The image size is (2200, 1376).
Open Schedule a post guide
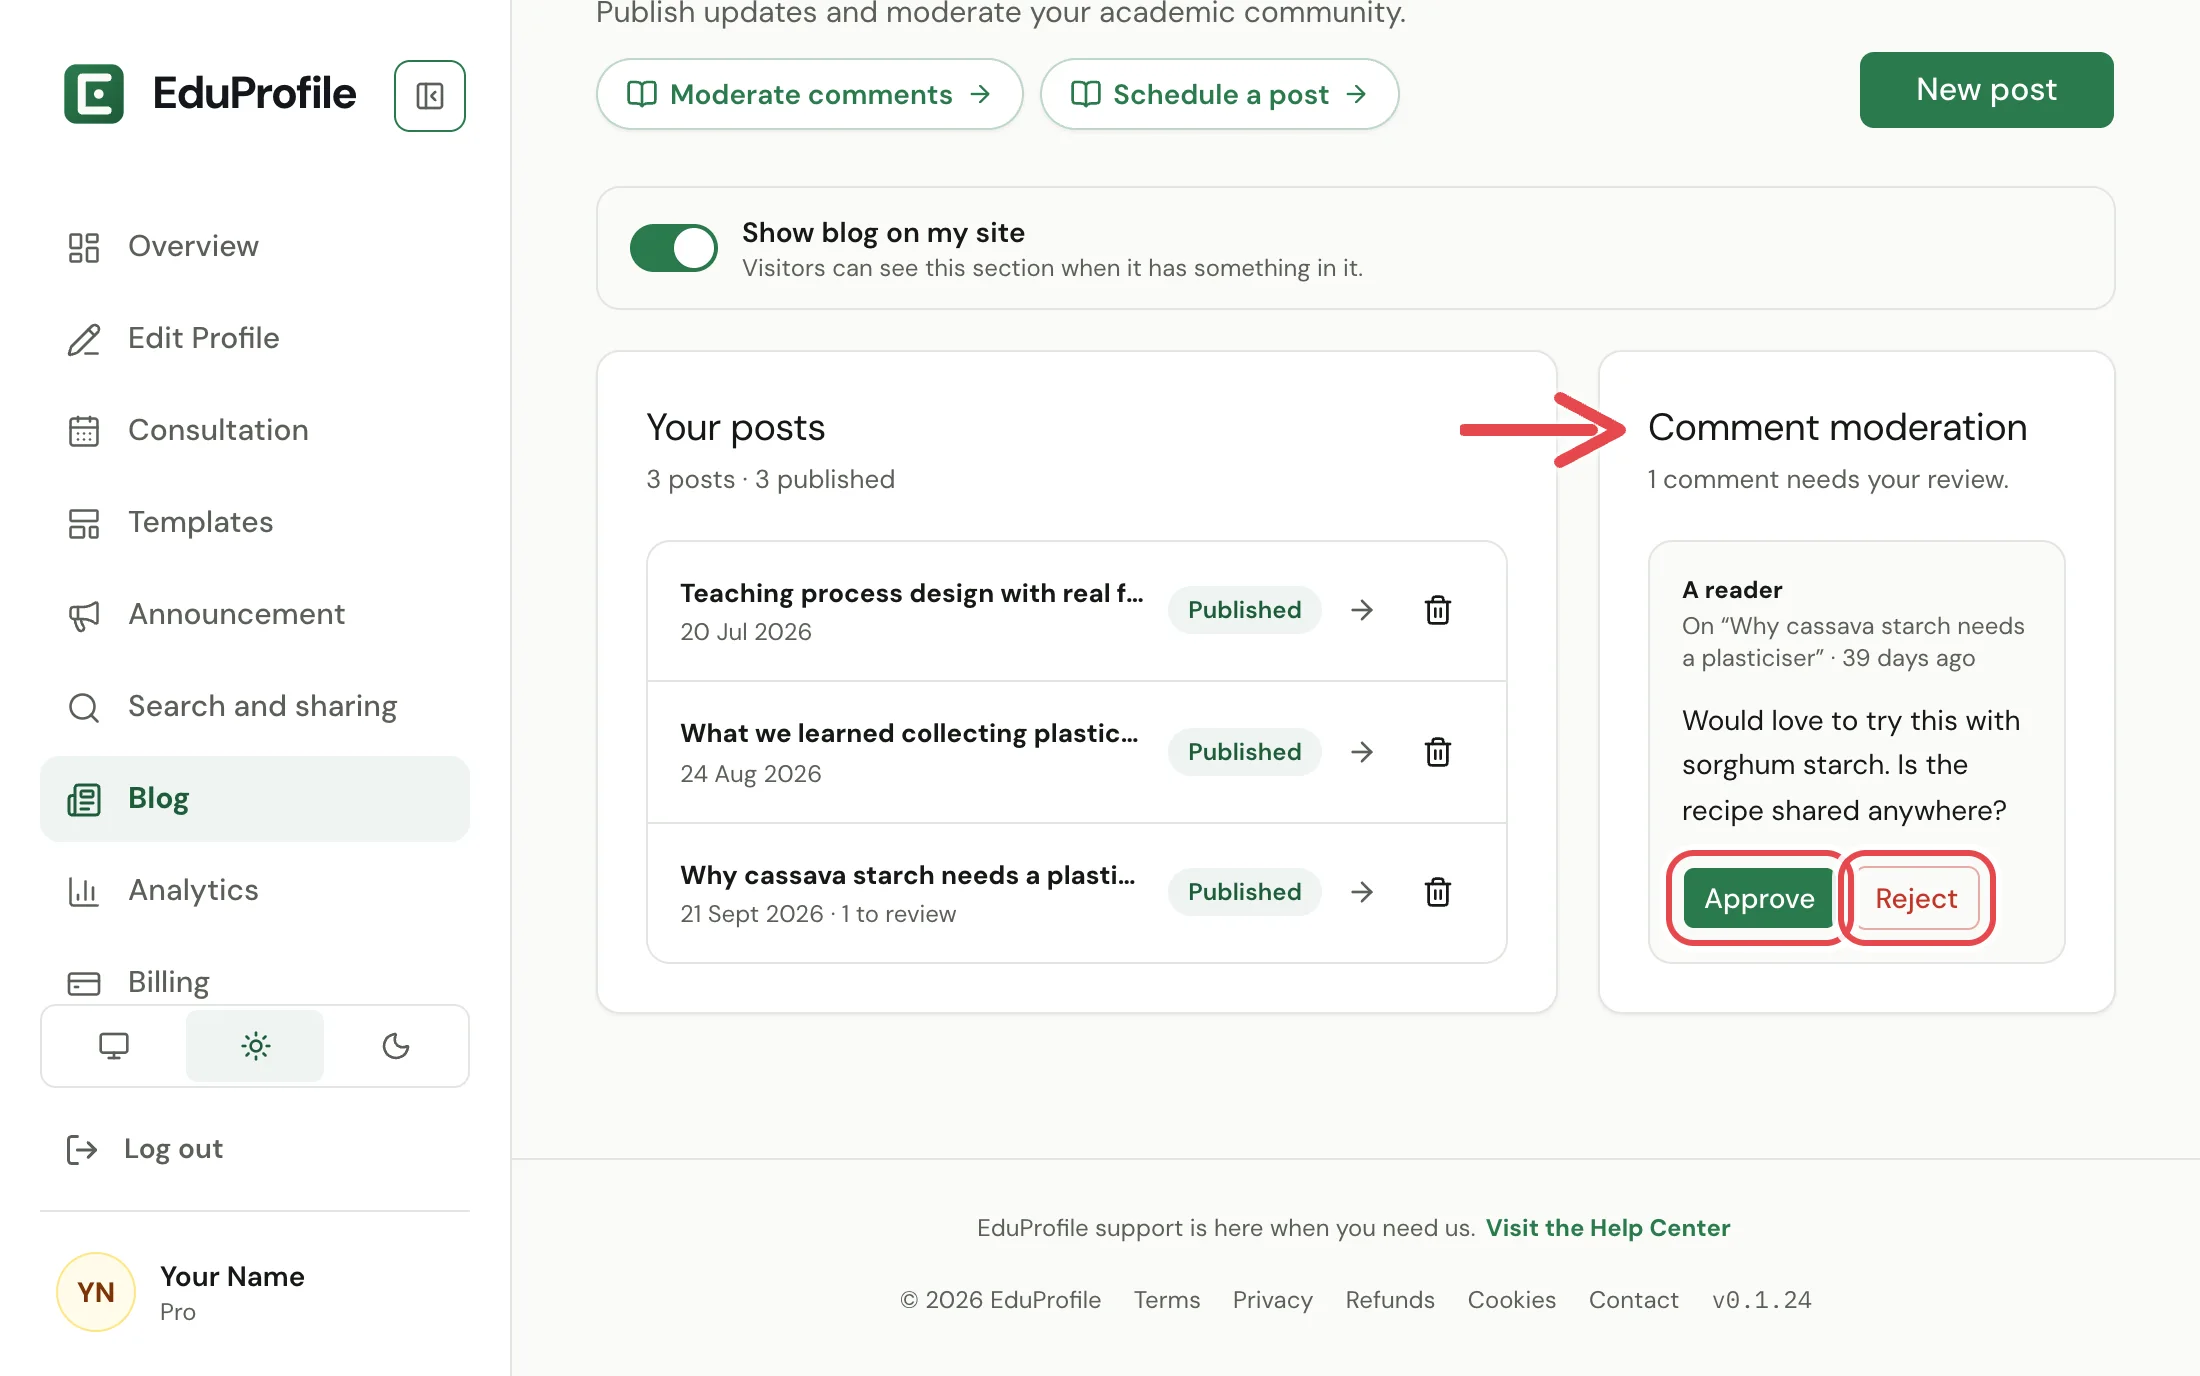(x=1219, y=94)
